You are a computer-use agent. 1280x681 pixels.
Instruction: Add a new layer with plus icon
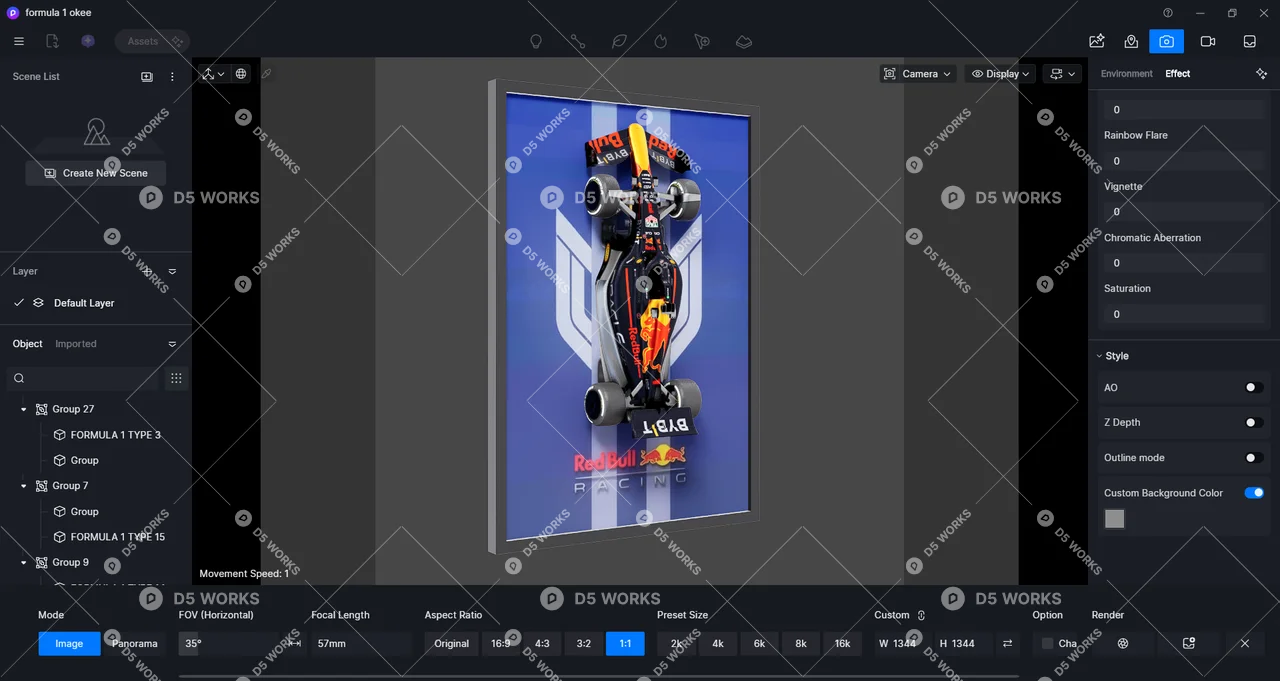pos(147,271)
